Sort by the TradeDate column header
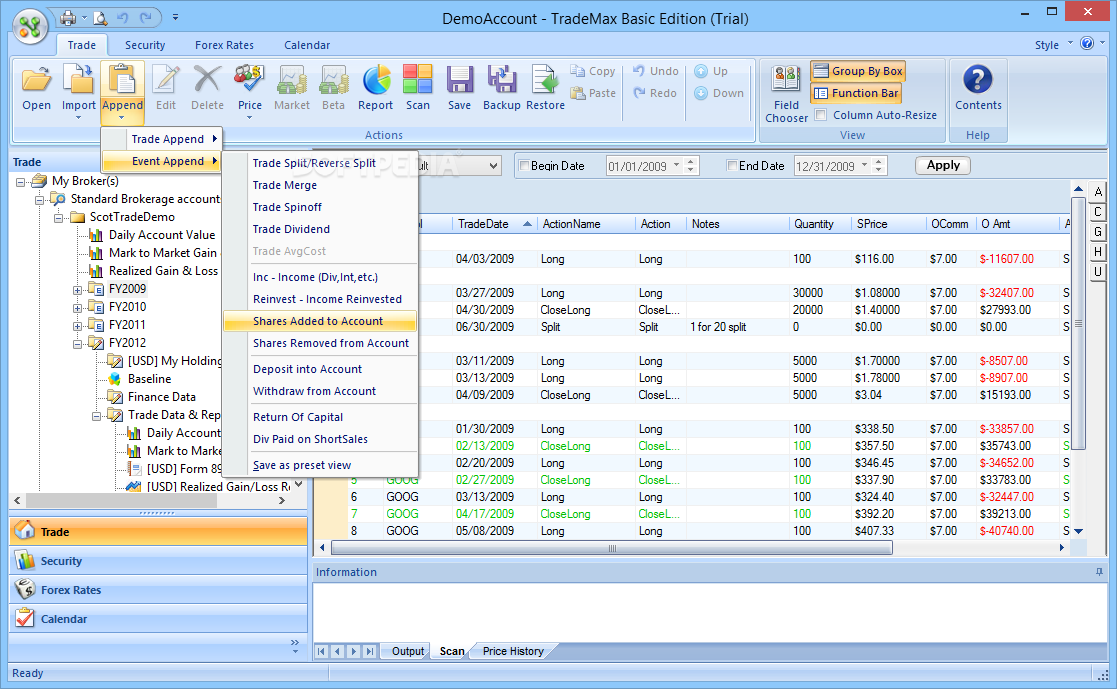The height and width of the screenshot is (689, 1117). coord(484,224)
